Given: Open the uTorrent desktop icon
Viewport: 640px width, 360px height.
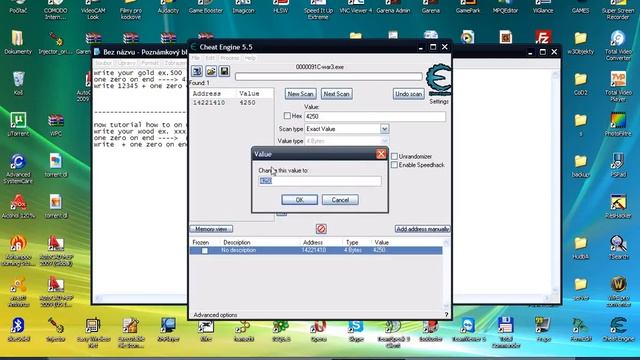Looking at the screenshot, I should pyautogui.click(x=18, y=124).
